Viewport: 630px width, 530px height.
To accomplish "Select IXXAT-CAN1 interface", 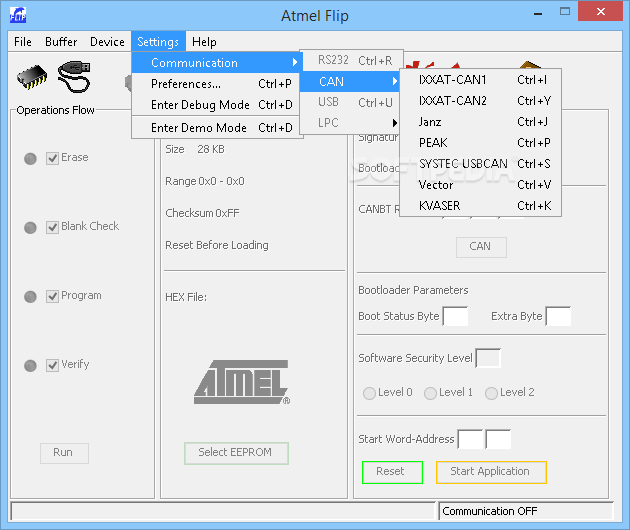I will (x=480, y=80).
